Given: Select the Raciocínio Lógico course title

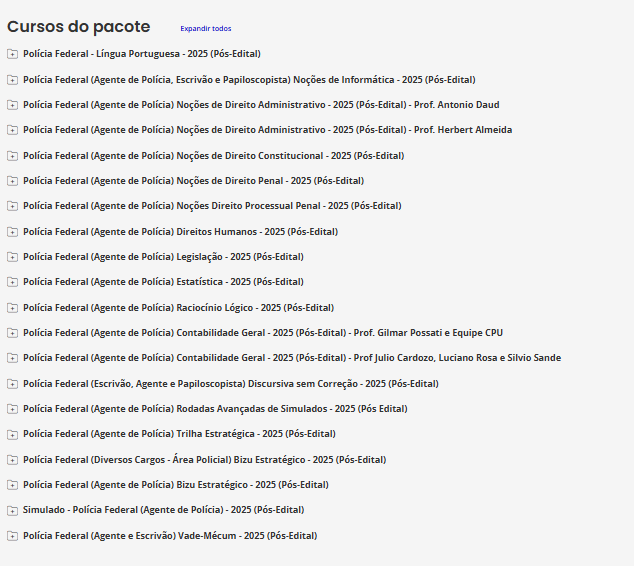Looking at the screenshot, I should click(x=178, y=308).
